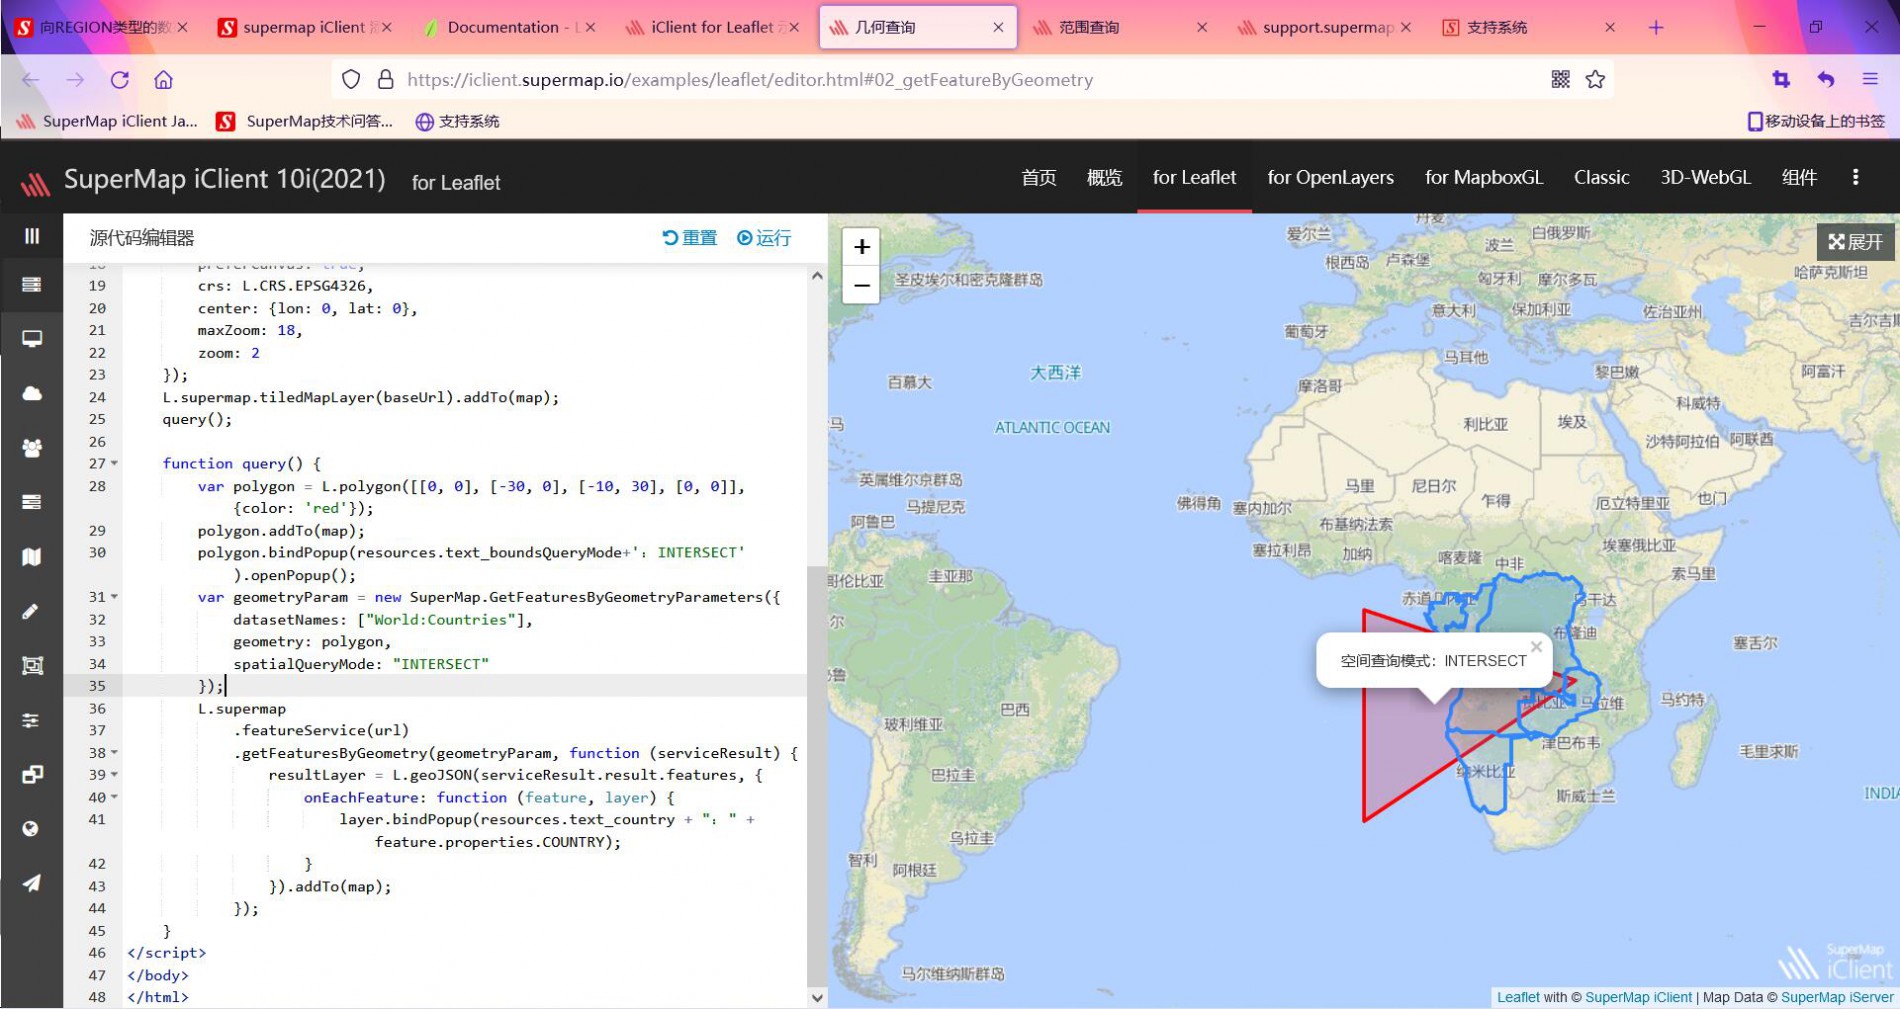Open the 首页 navigation item
Image resolution: width=1900 pixels, height=1009 pixels.
(x=1038, y=177)
